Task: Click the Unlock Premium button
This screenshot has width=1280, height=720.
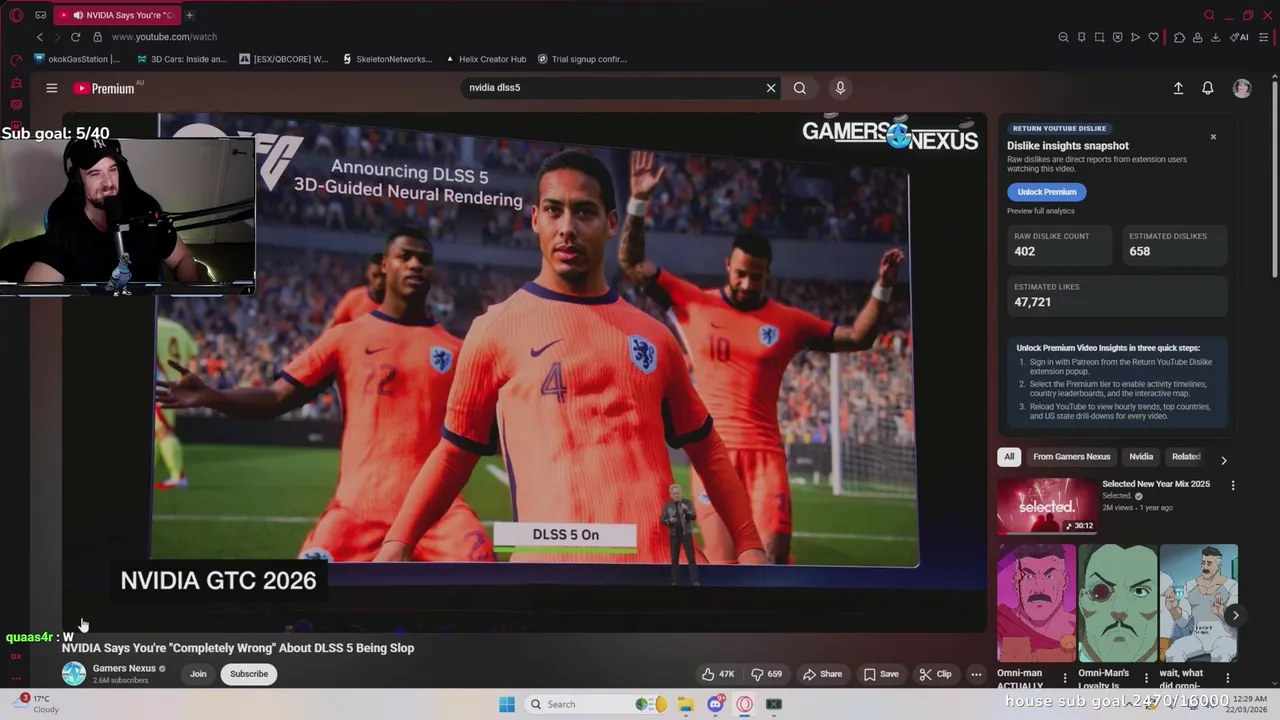Action: pyautogui.click(x=1047, y=192)
